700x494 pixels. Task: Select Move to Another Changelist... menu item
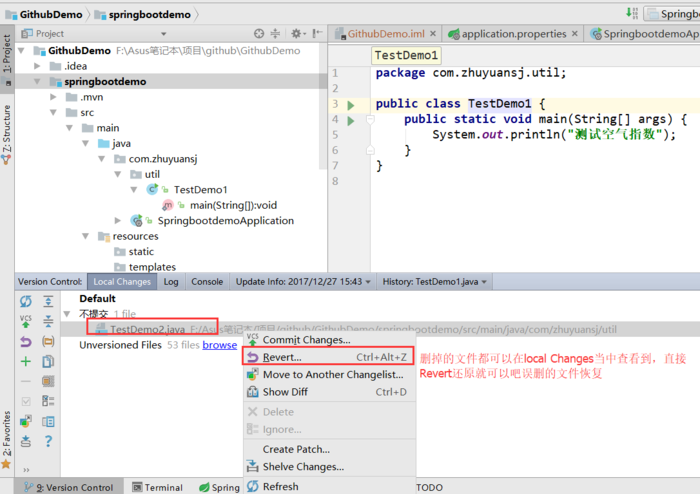[x=329, y=374]
